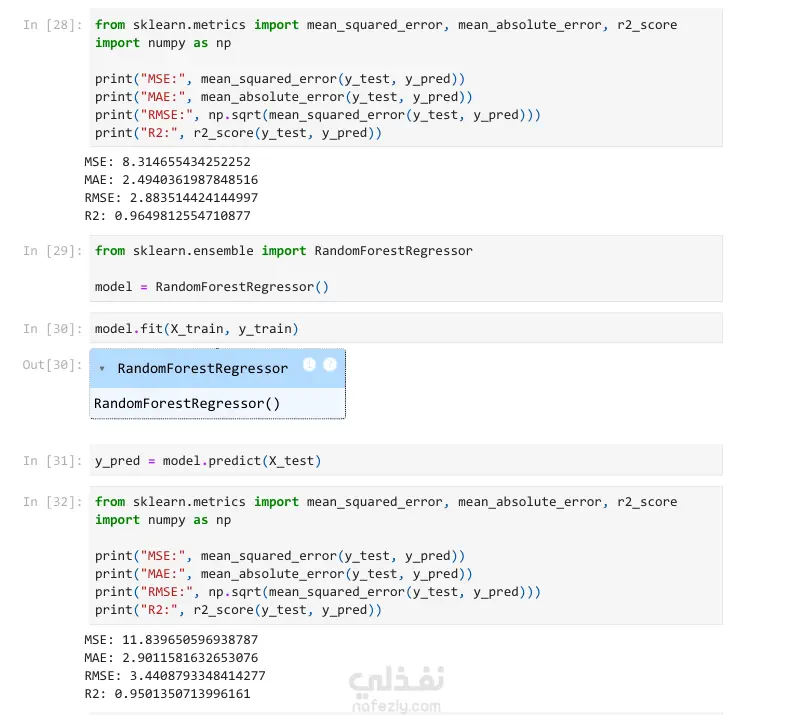Focus the y_pred = model.predict(X_test) cell

coord(406,461)
